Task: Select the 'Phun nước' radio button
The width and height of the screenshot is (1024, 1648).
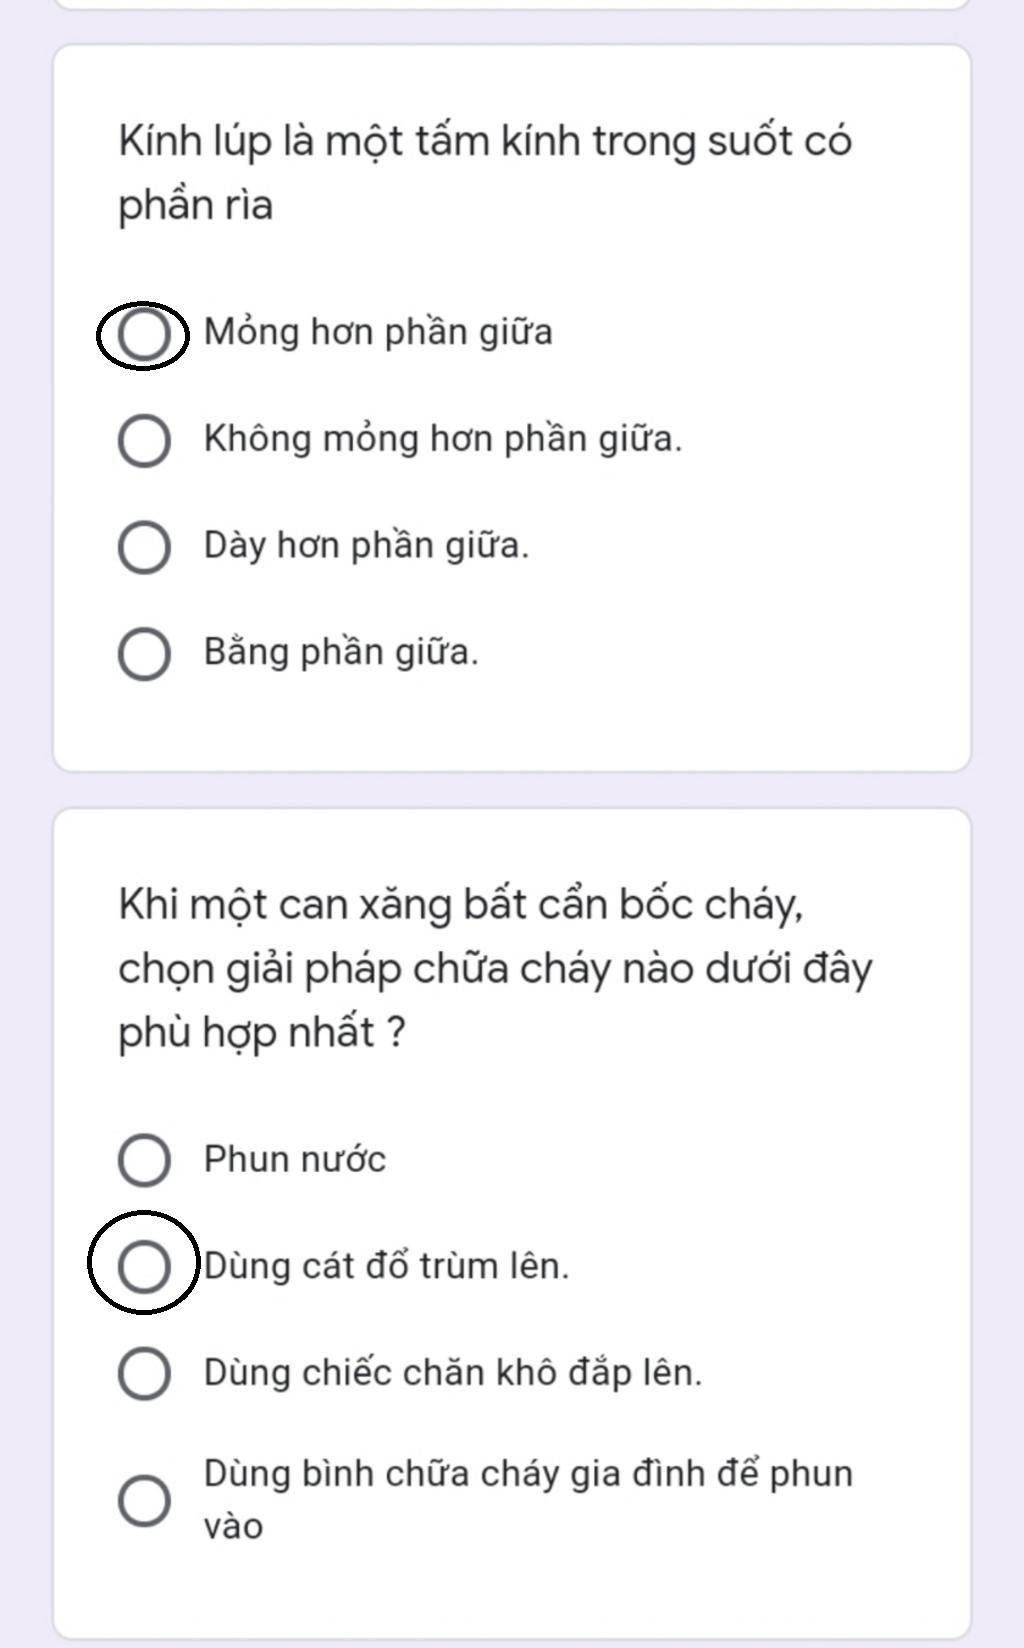Action: tap(144, 1160)
